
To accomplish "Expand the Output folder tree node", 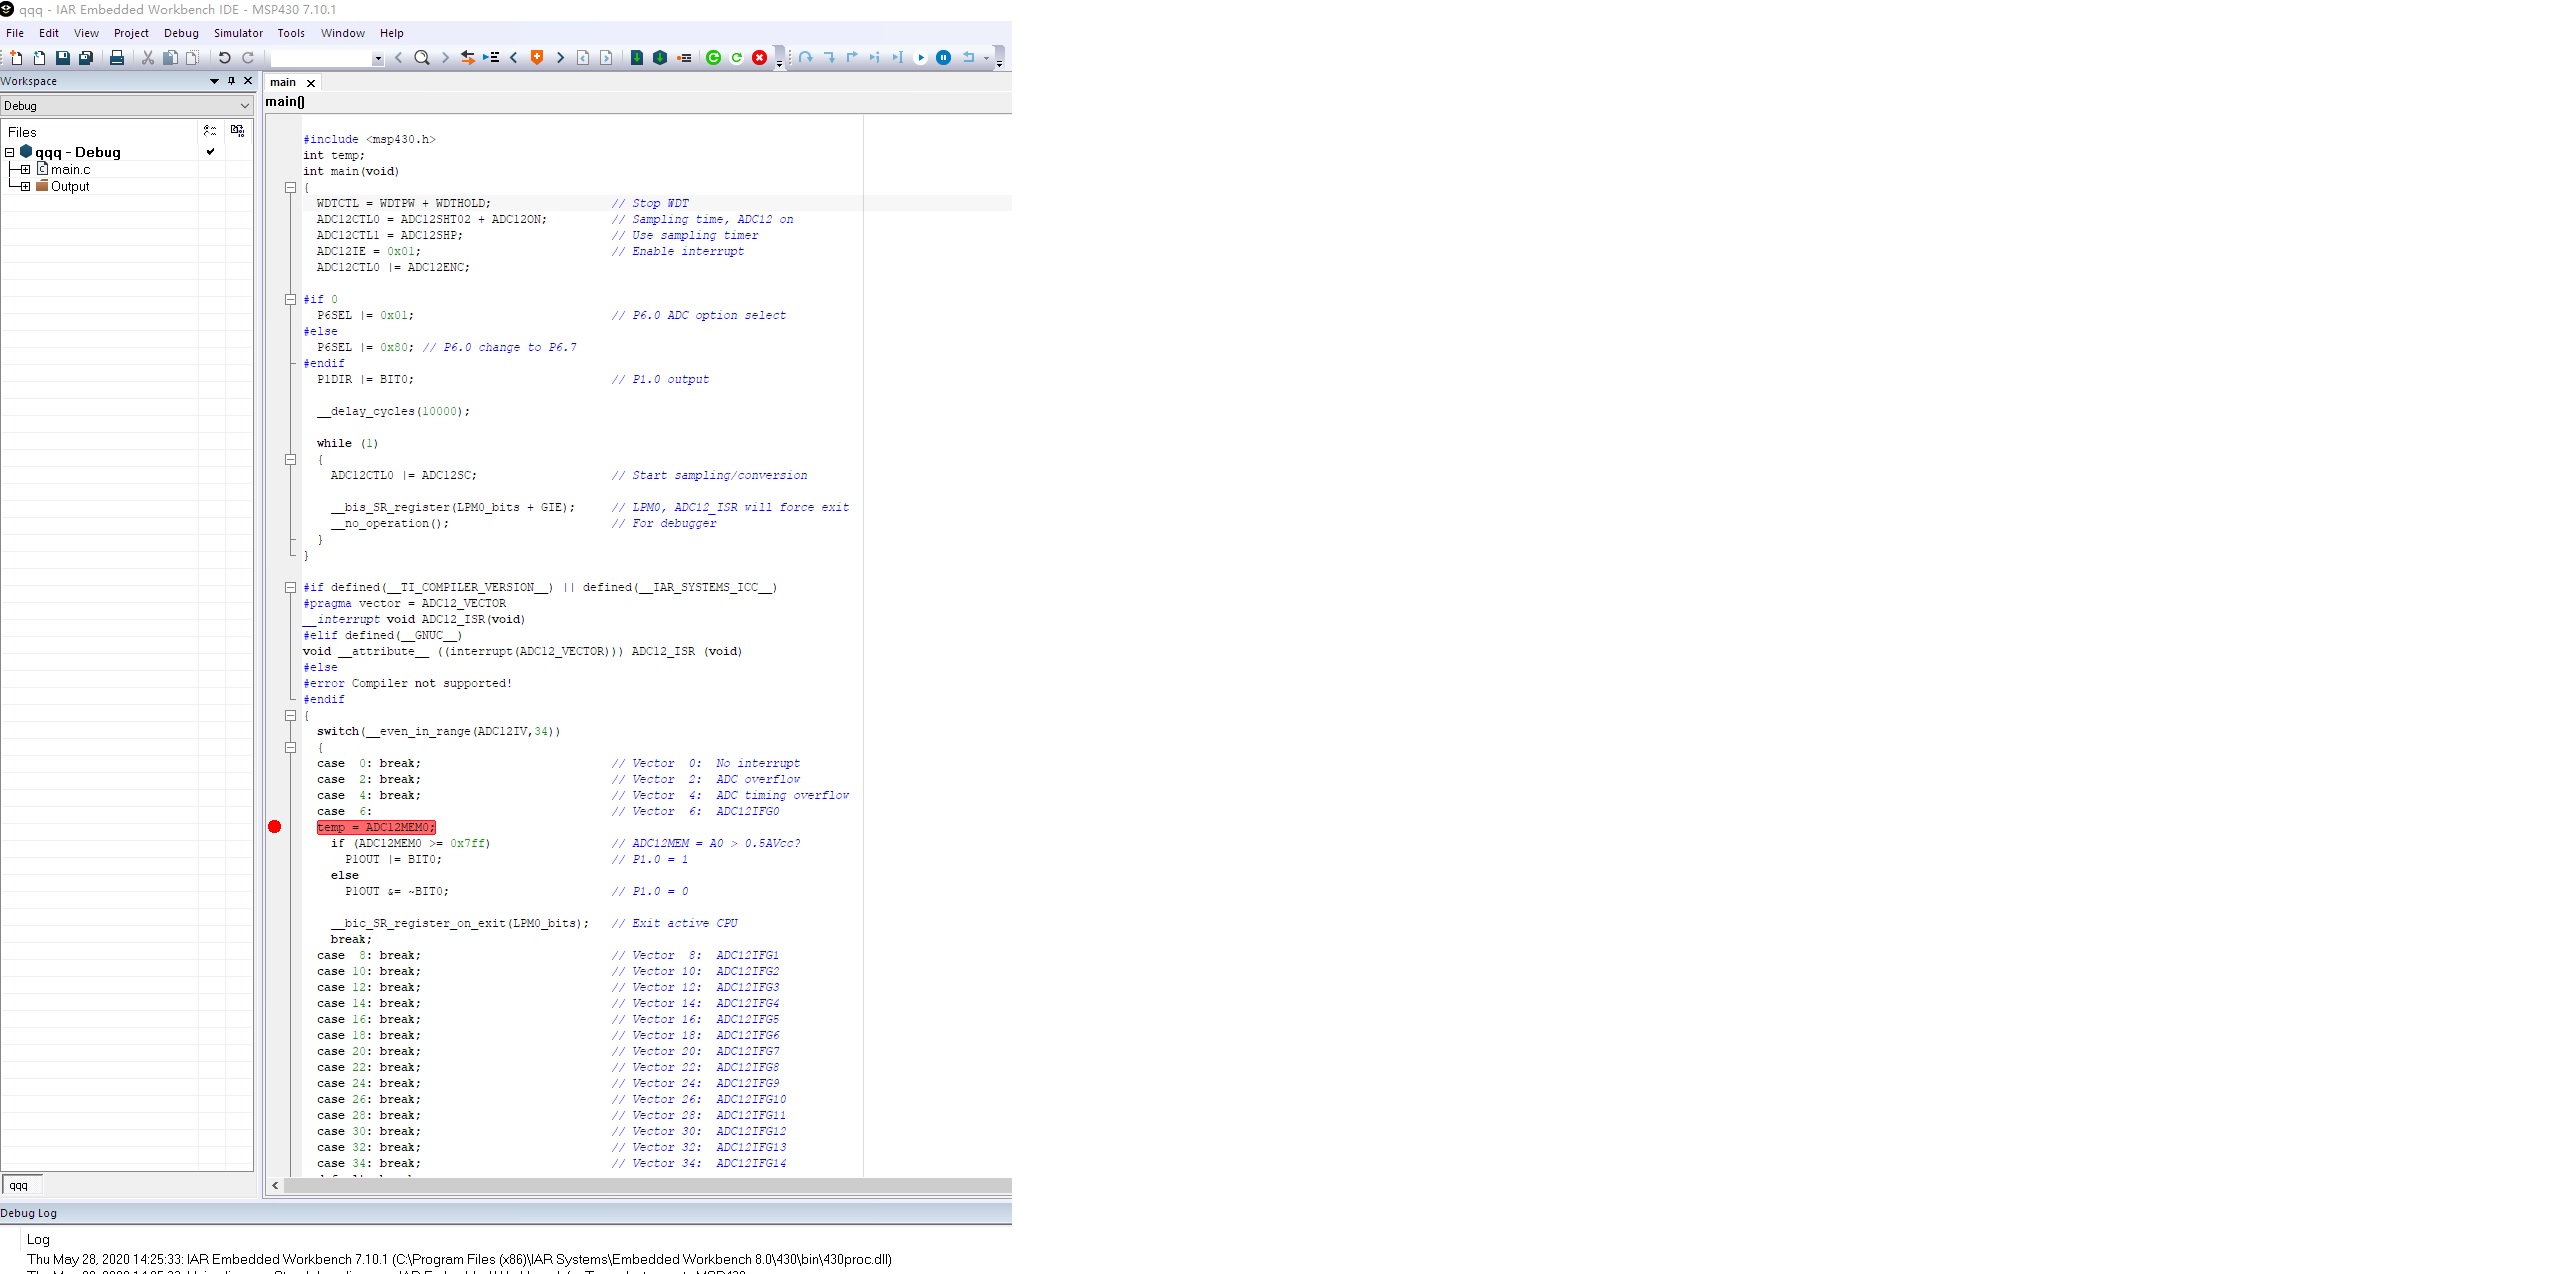I will click(x=25, y=187).
